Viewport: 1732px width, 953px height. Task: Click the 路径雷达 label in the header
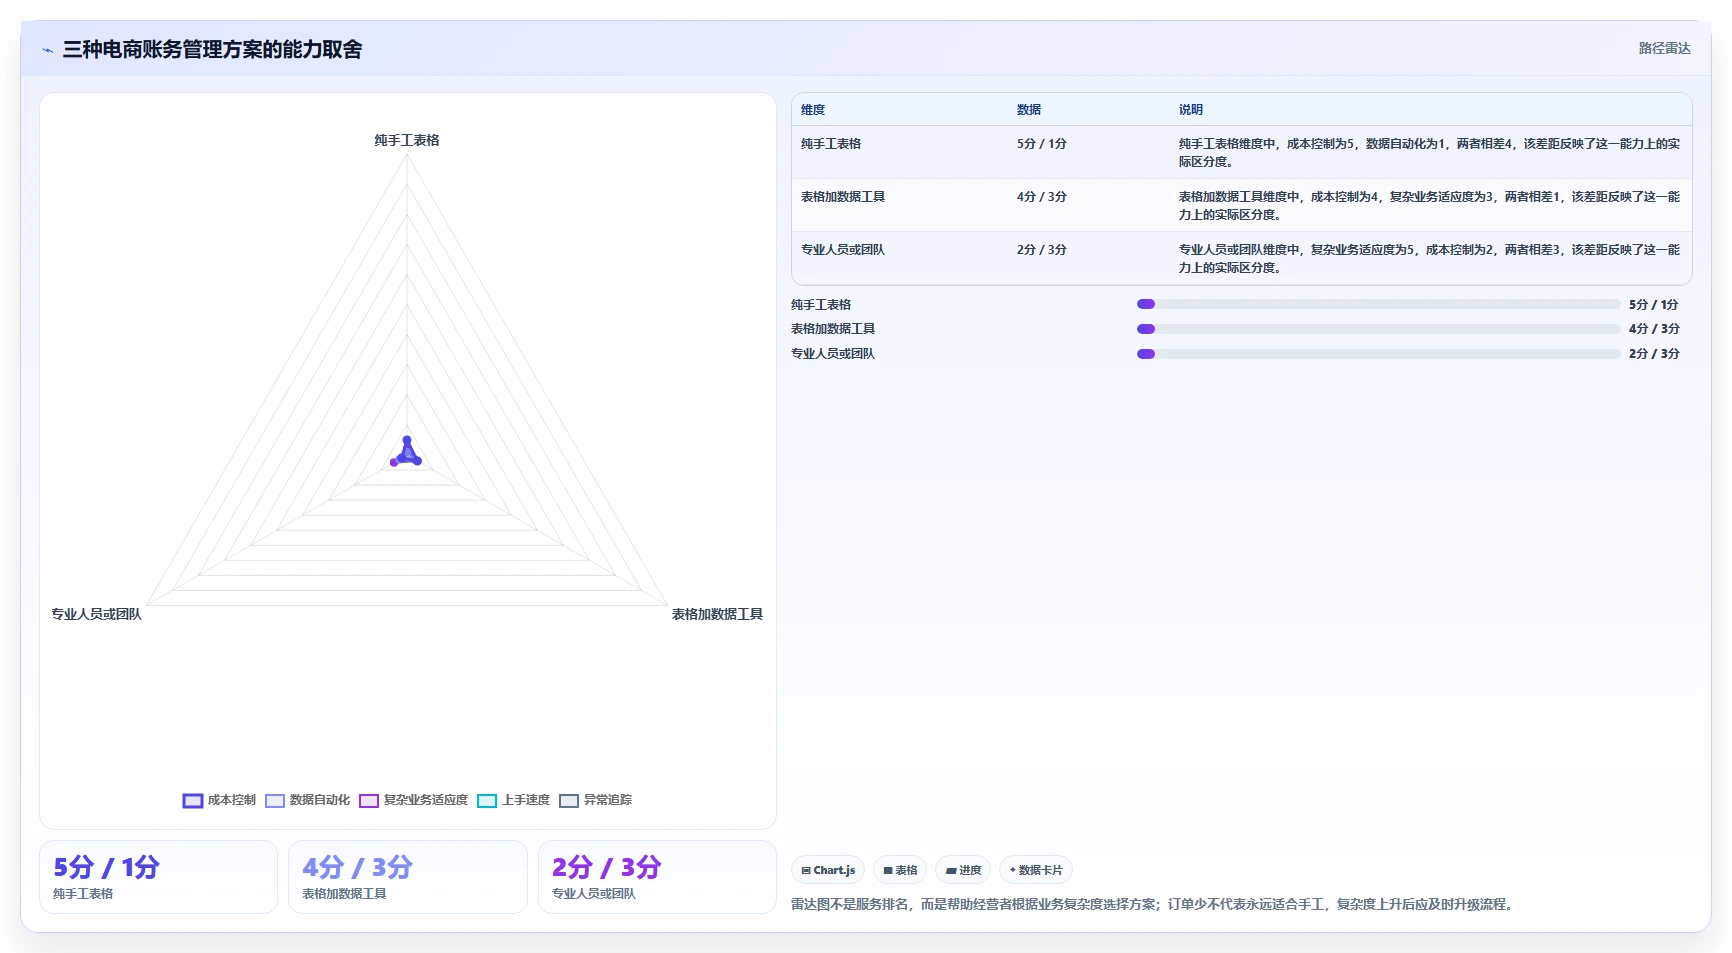click(x=1664, y=48)
